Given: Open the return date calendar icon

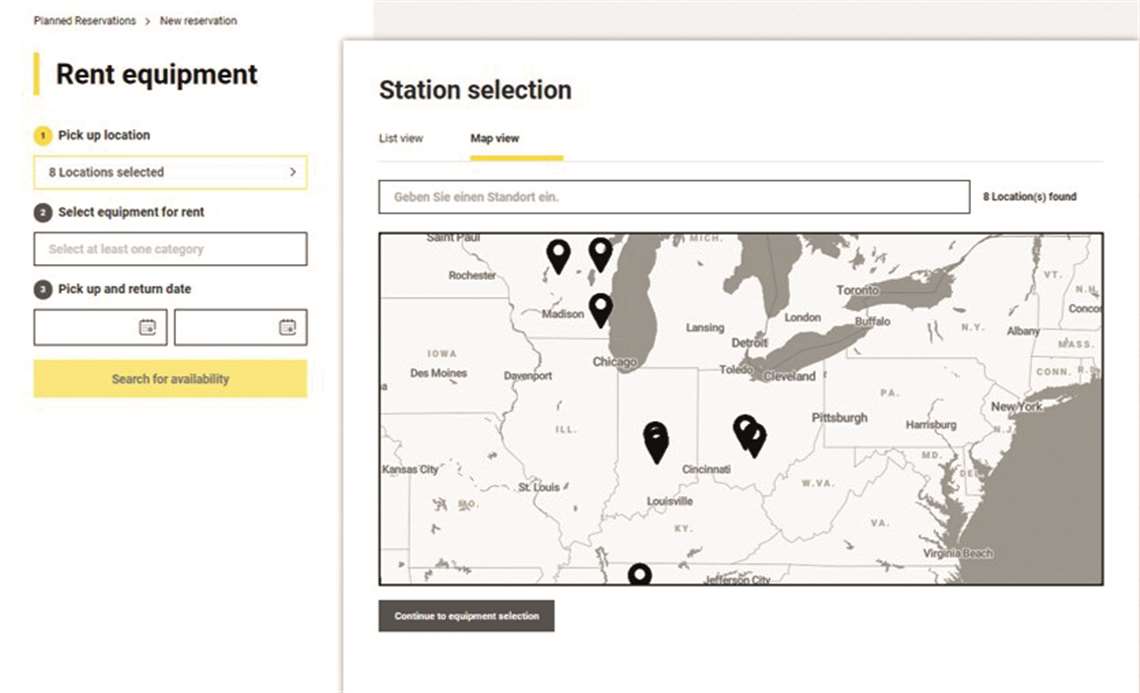Looking at the screenshot, I should coord(288,327).
